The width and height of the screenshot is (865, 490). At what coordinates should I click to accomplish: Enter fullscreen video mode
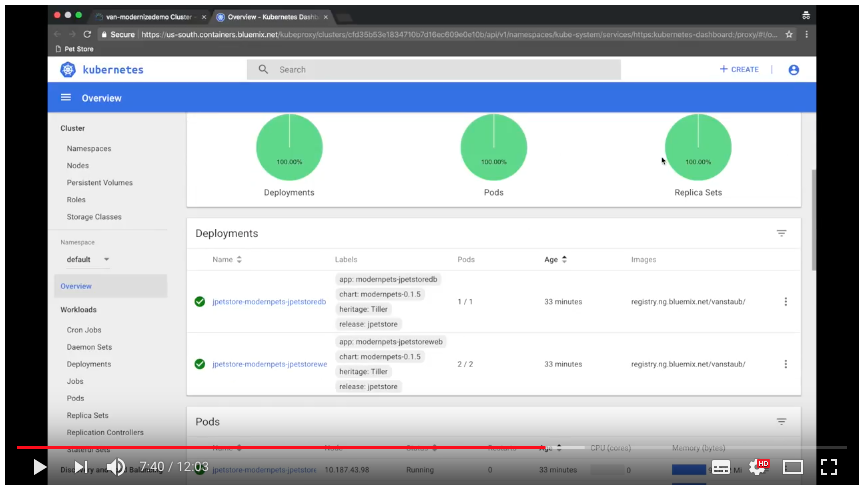[829, 467]
